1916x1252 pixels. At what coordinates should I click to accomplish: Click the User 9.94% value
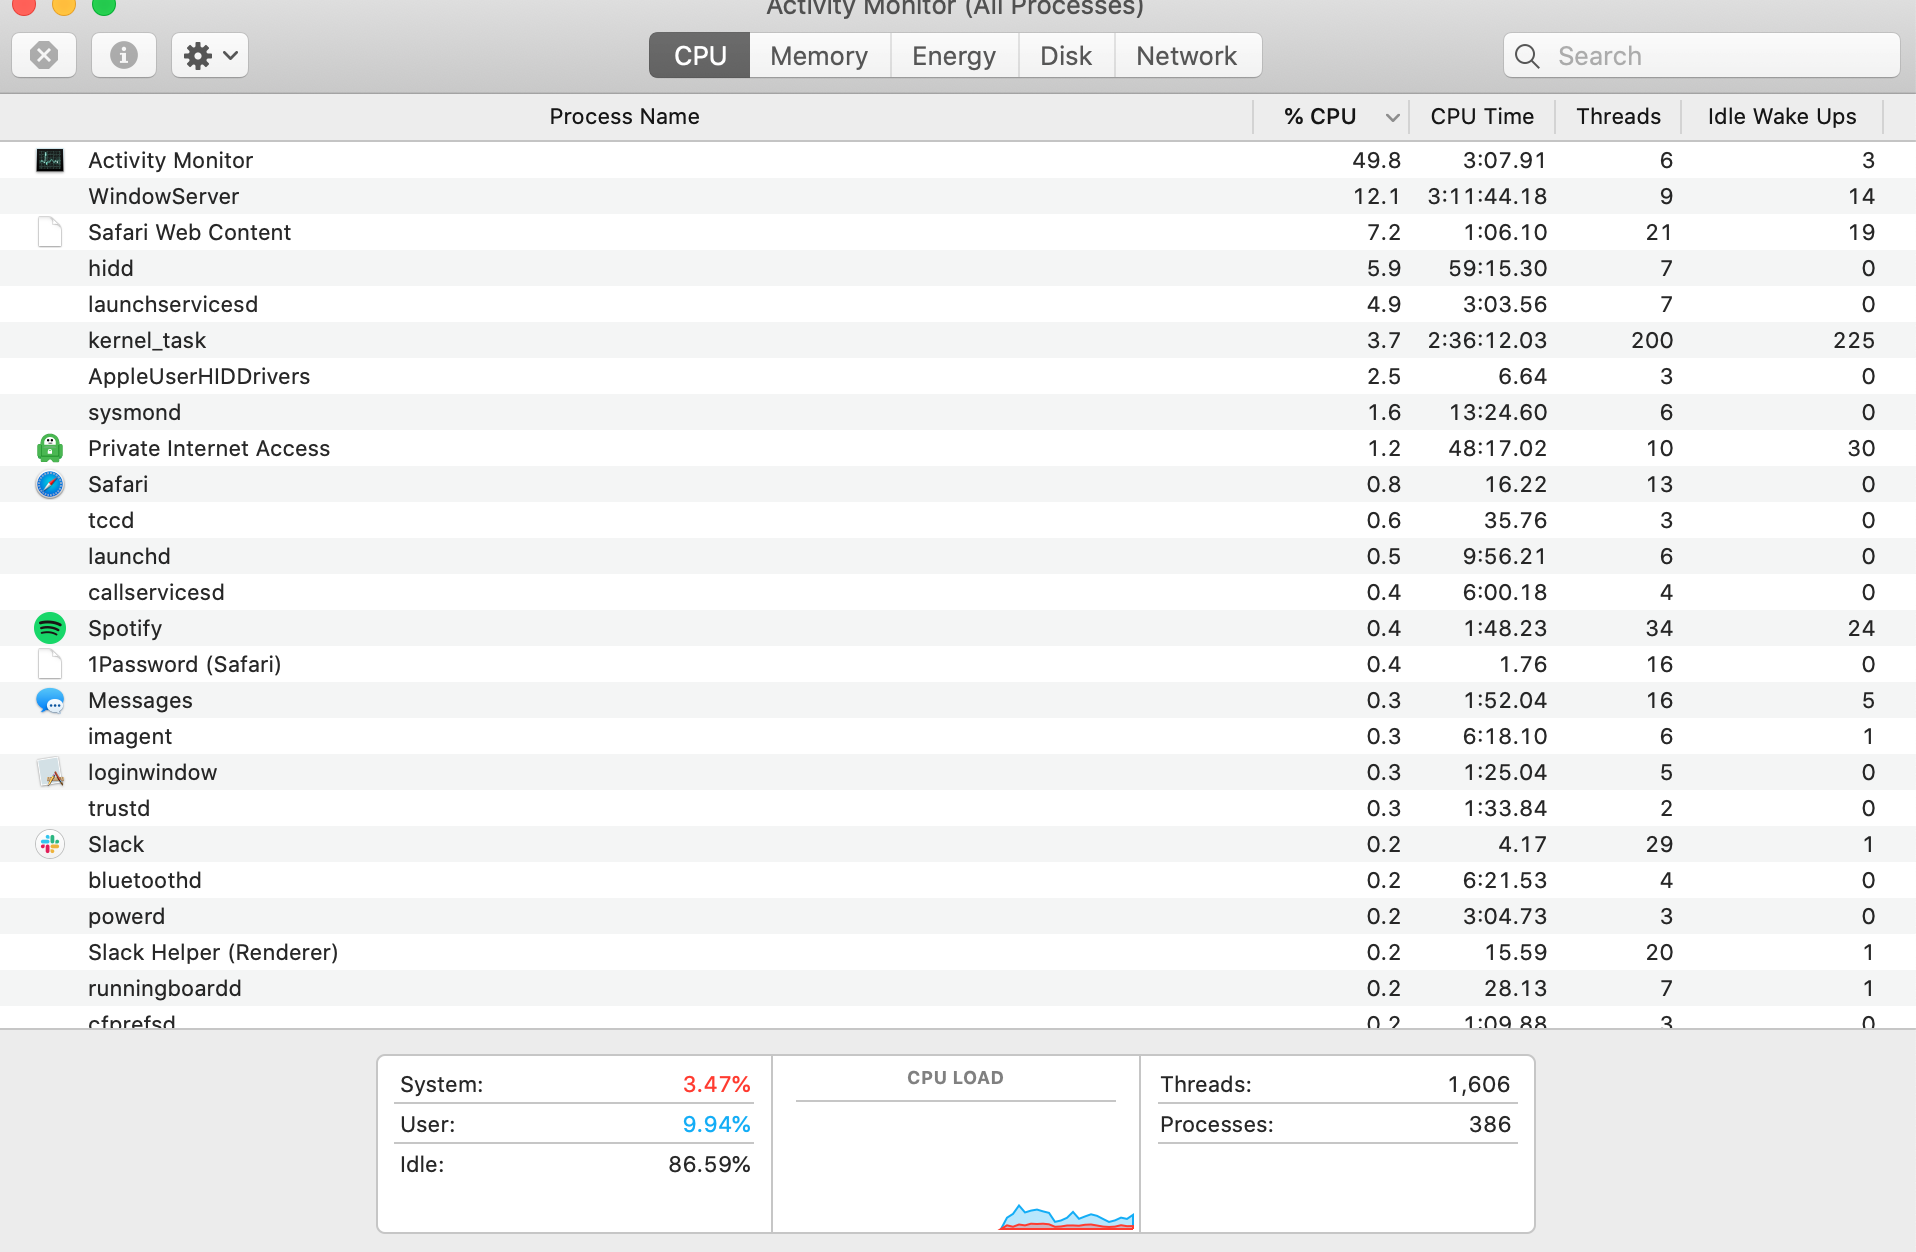[x=716, y=1124]
